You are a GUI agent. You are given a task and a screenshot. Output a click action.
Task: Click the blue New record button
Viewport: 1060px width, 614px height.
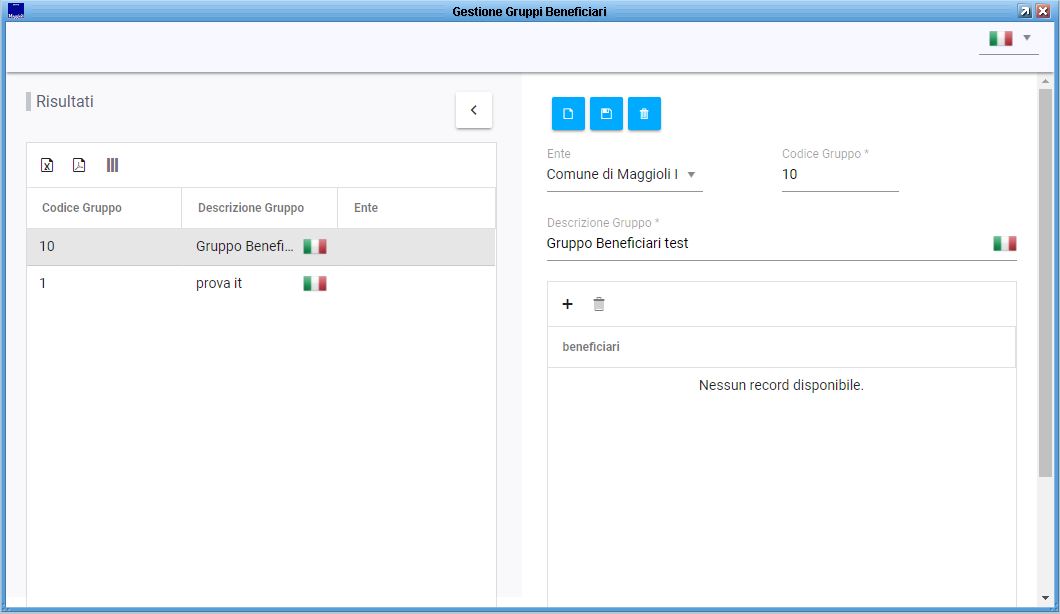568,114
